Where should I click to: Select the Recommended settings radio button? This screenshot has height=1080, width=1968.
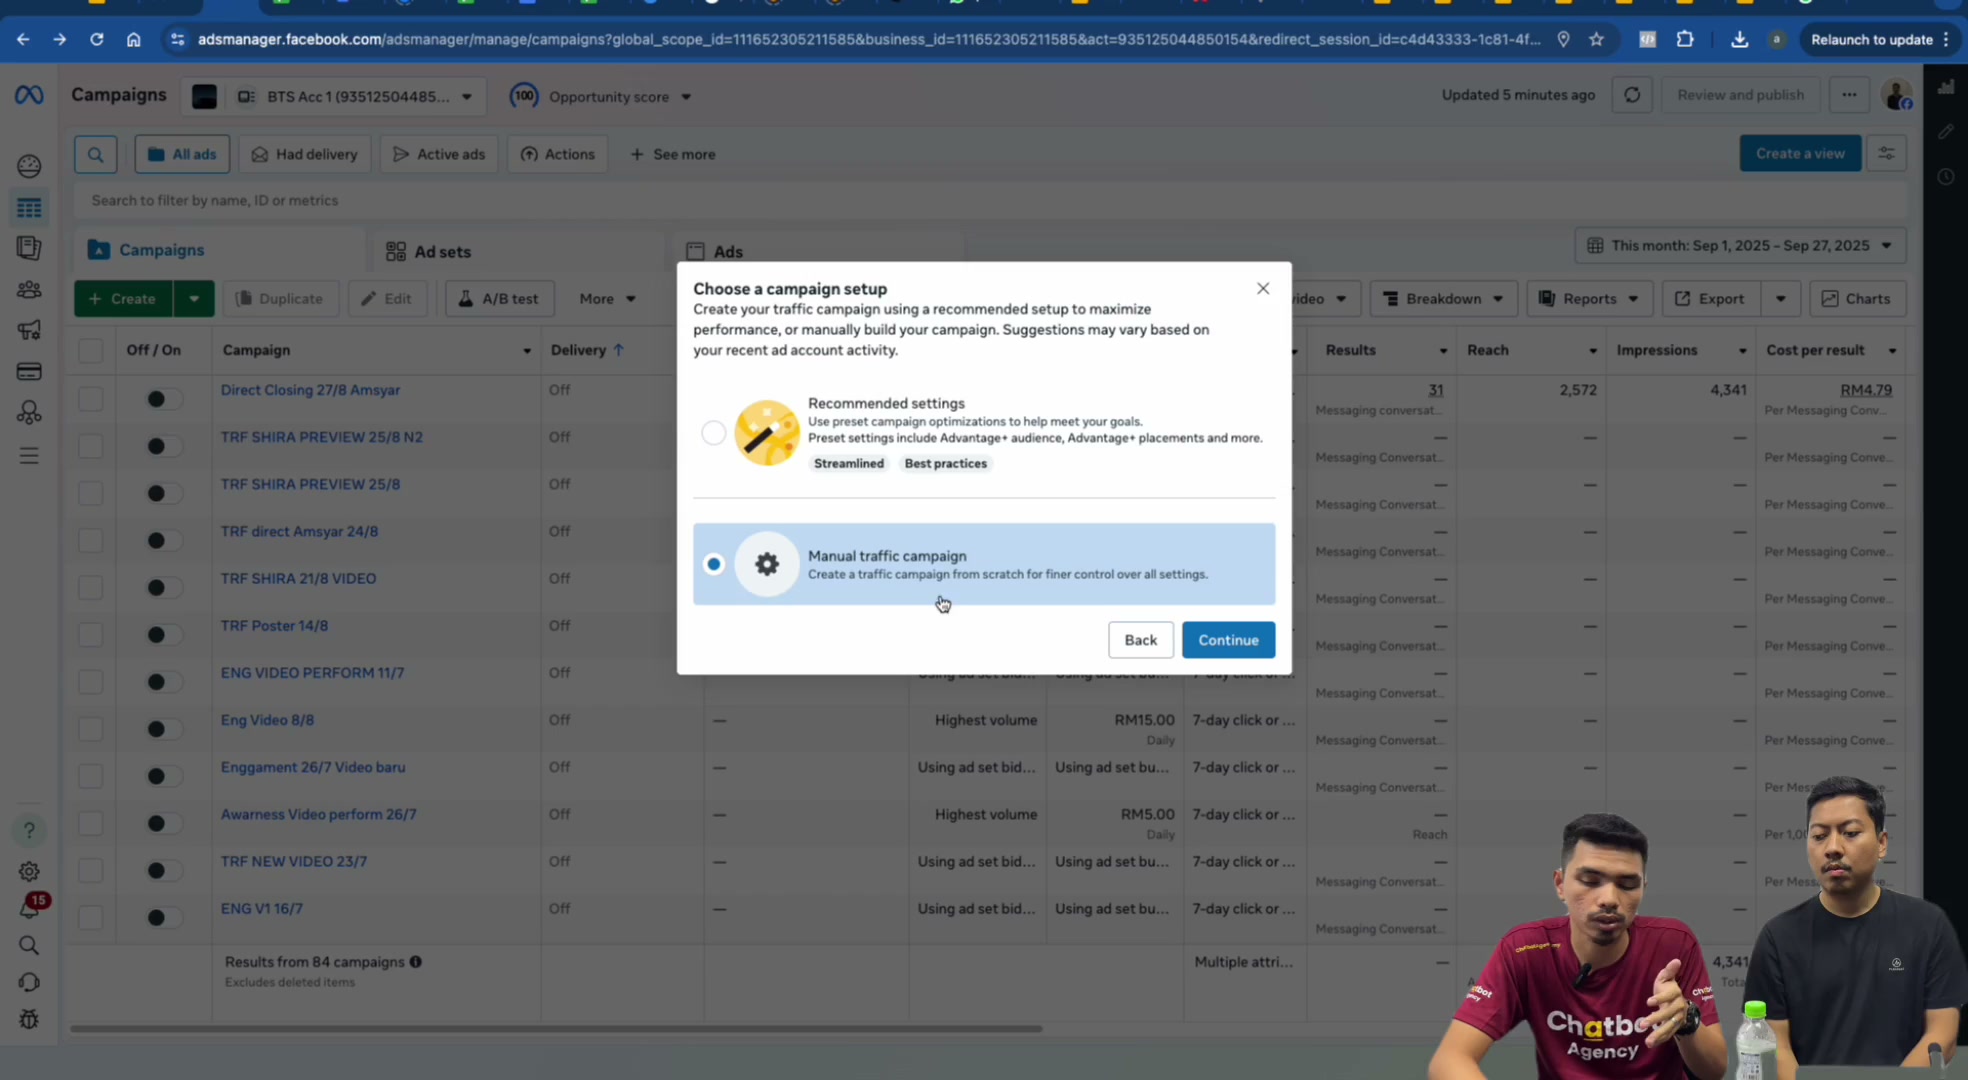coord(713,433)
